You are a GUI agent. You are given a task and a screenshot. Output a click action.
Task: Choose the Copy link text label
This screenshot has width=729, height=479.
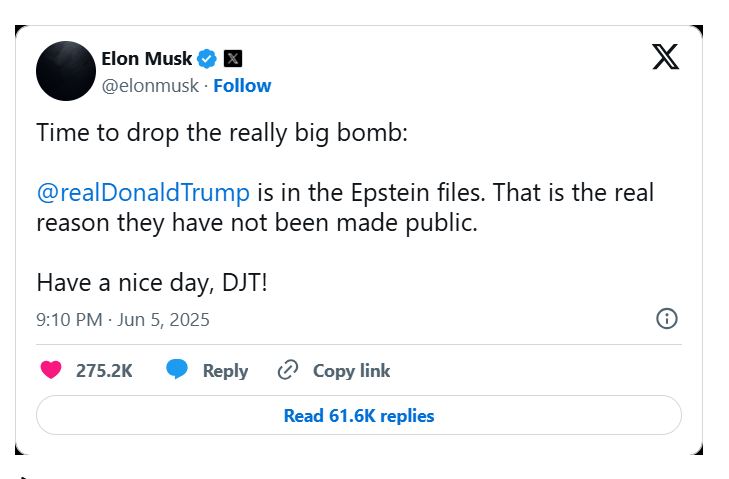pos(351,371)
